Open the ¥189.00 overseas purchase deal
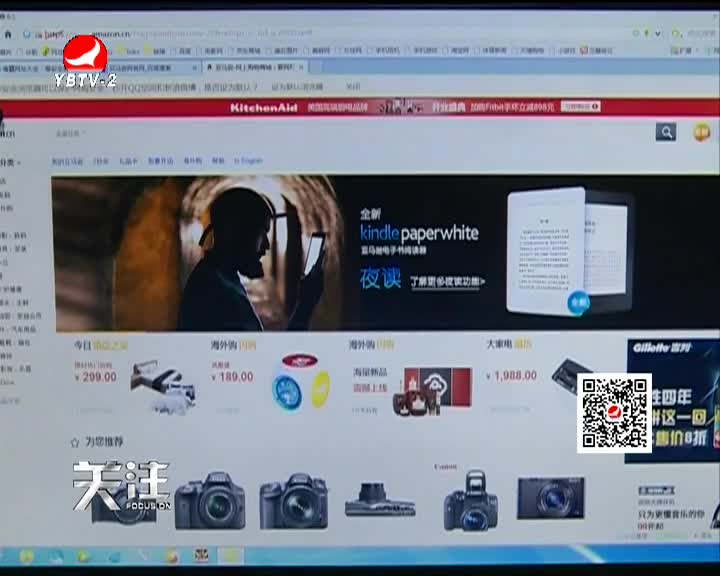The height and width of the screenshot is (576, 720). click(271, 378)
